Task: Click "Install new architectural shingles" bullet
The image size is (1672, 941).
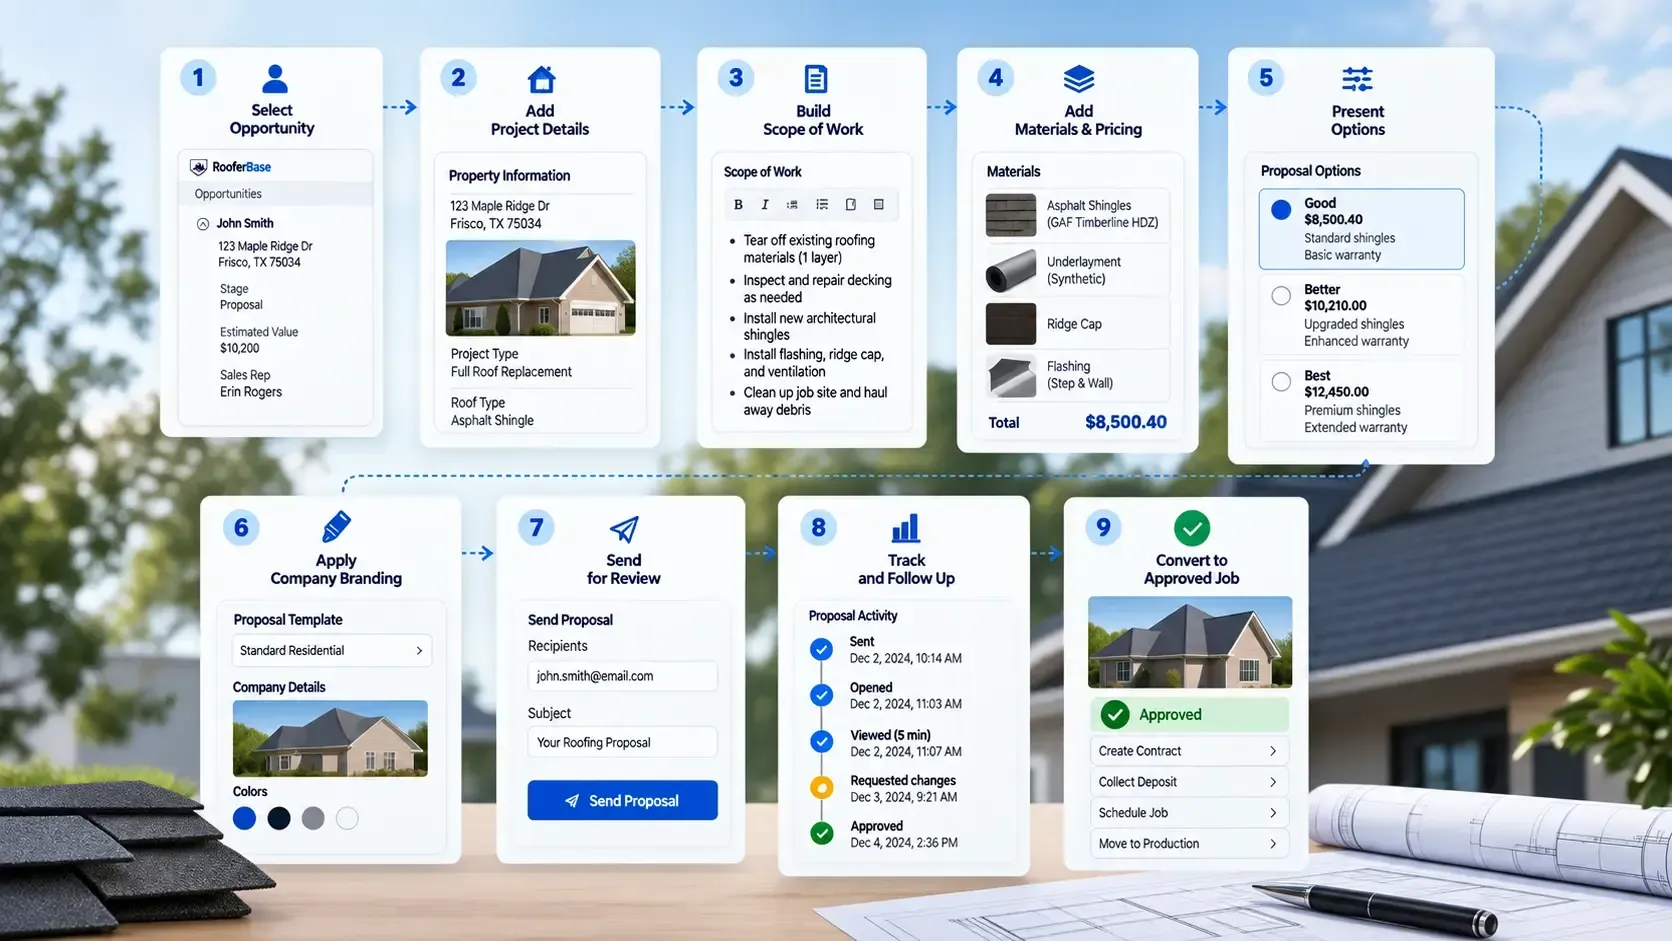Action: click(809, 326)
